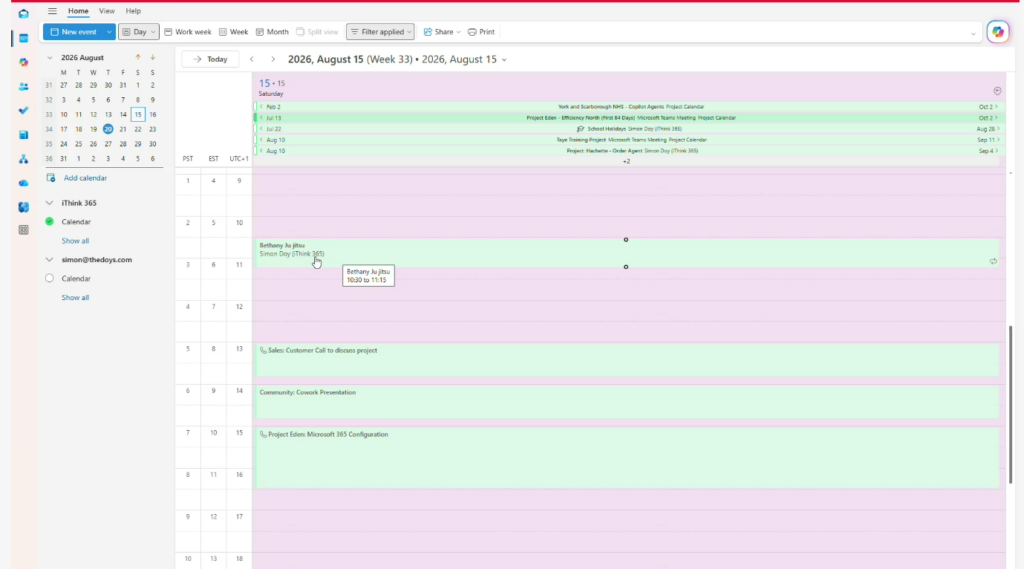Image resolution: width=1024 pixels, height=569 pixels.
Task: Enable simon@thedoys.com Calendar radio
Action: (x=50, y=278)
